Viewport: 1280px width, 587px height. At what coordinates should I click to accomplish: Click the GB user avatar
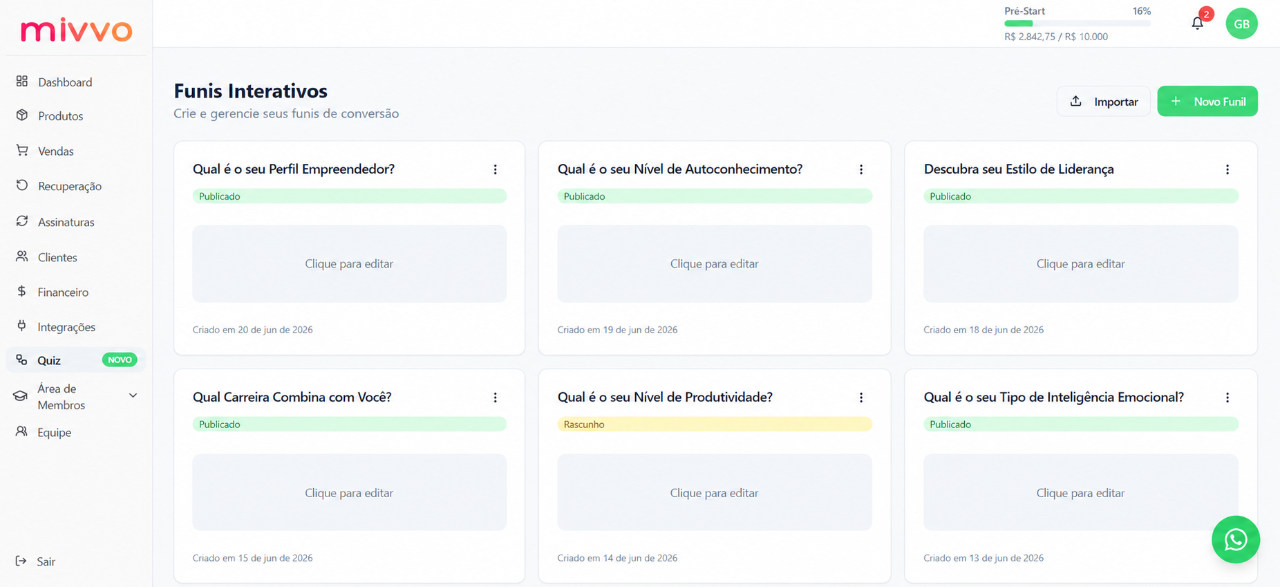click(x=1241, y=23)
